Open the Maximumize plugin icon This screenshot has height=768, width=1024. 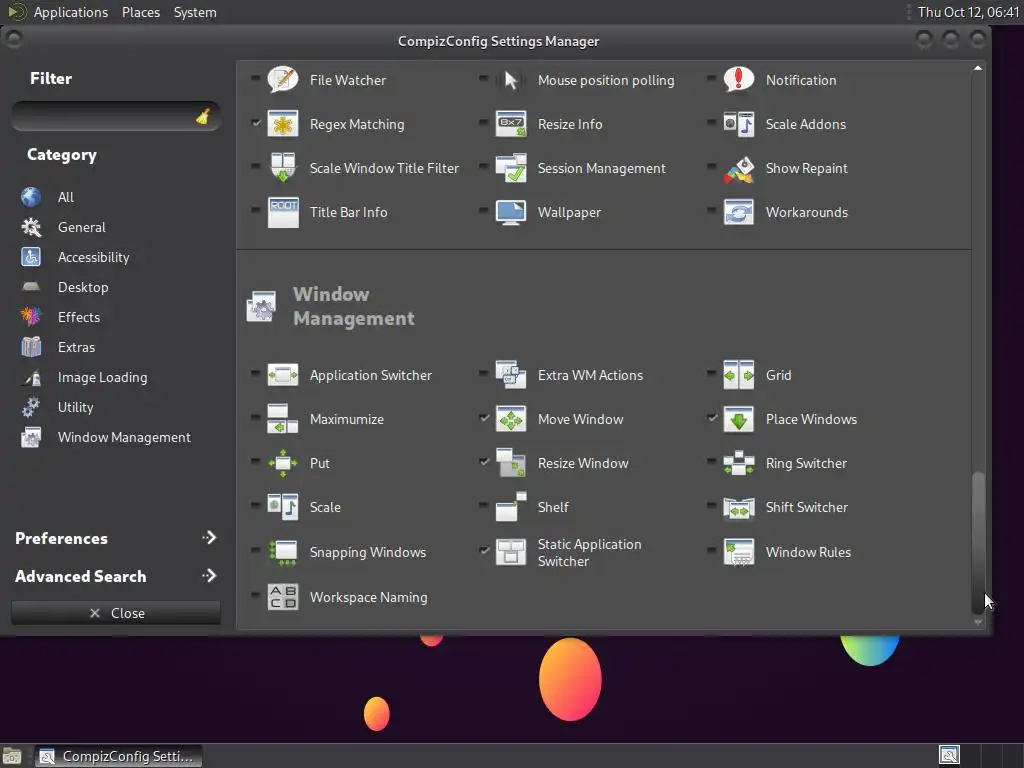pos(283,419)
